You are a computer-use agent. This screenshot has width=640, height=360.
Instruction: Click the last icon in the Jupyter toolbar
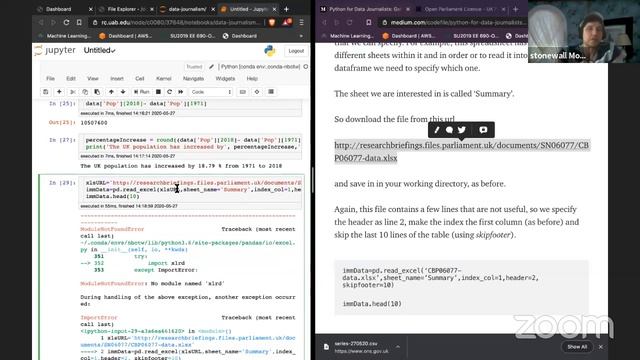271,92
